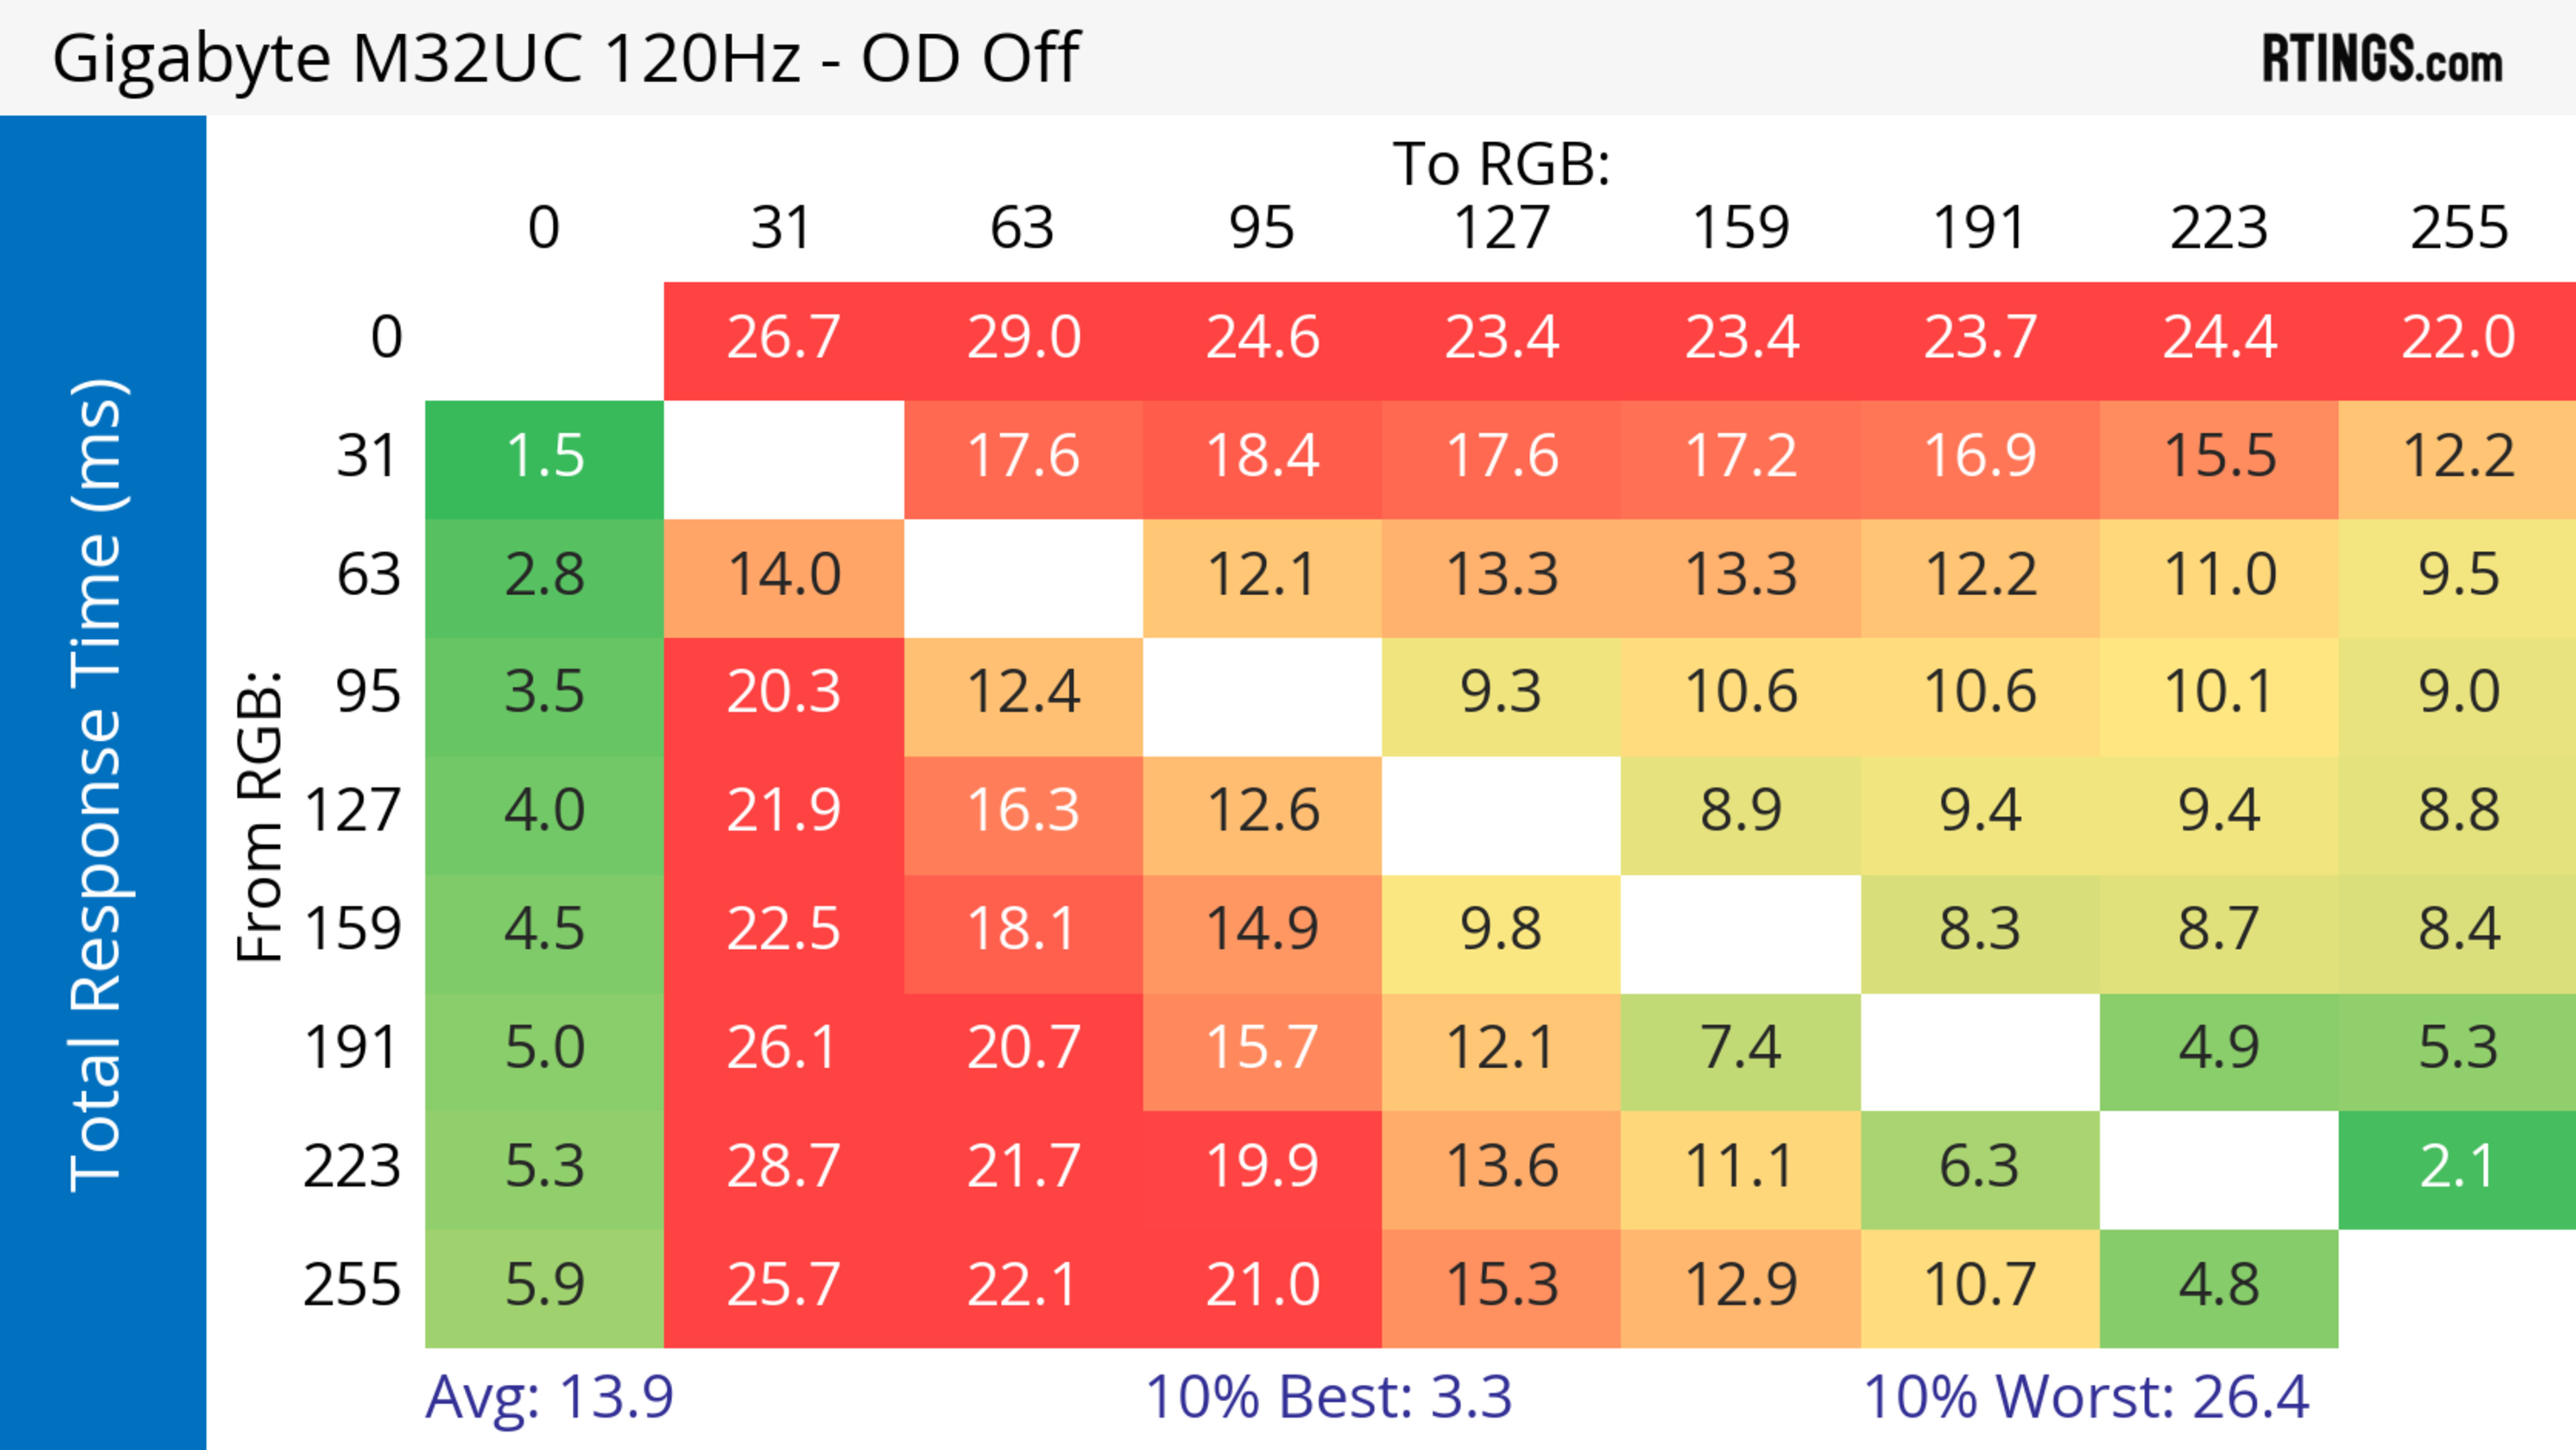
Task: Click the RTINGS.com logo
Action: tap(2381, 58)
